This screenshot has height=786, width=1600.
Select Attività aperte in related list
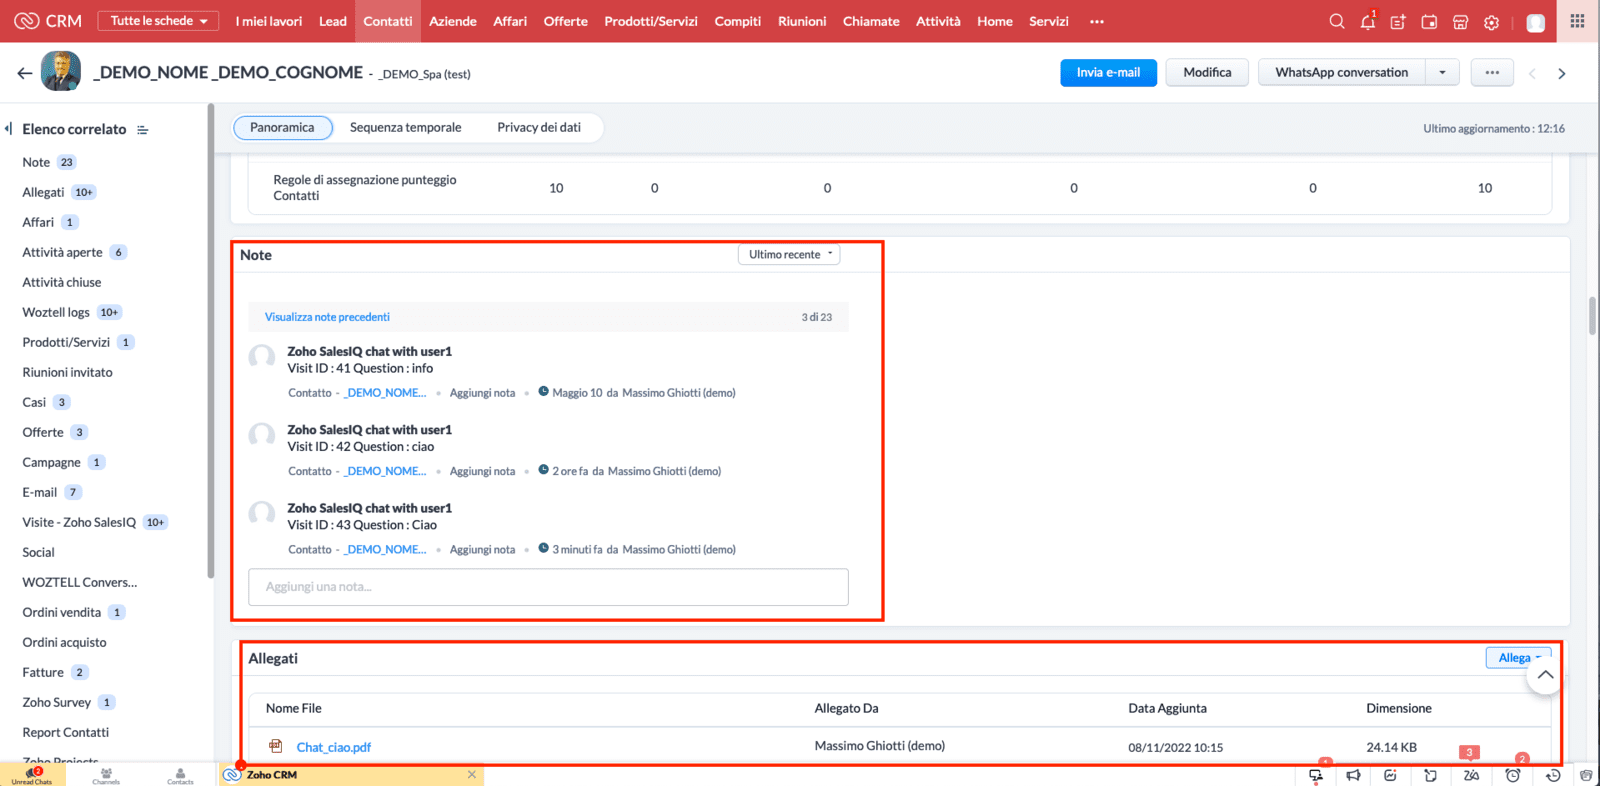coord(62,252)
